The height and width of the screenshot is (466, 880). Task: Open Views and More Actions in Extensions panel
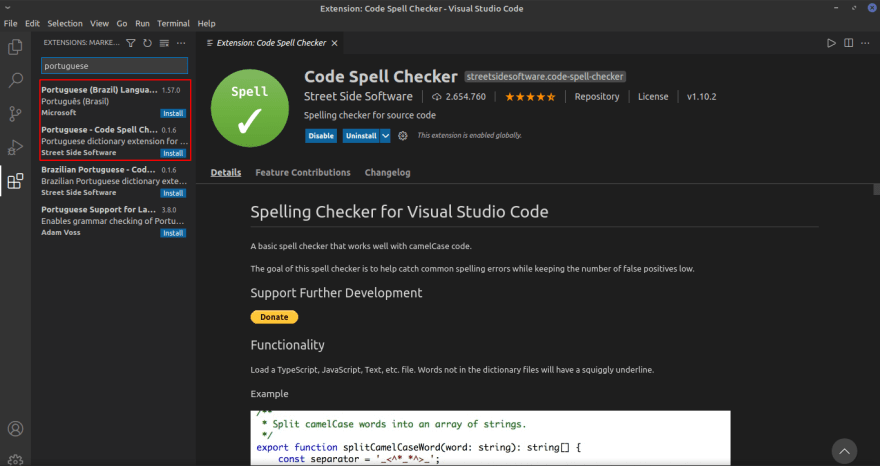(181, 43)
